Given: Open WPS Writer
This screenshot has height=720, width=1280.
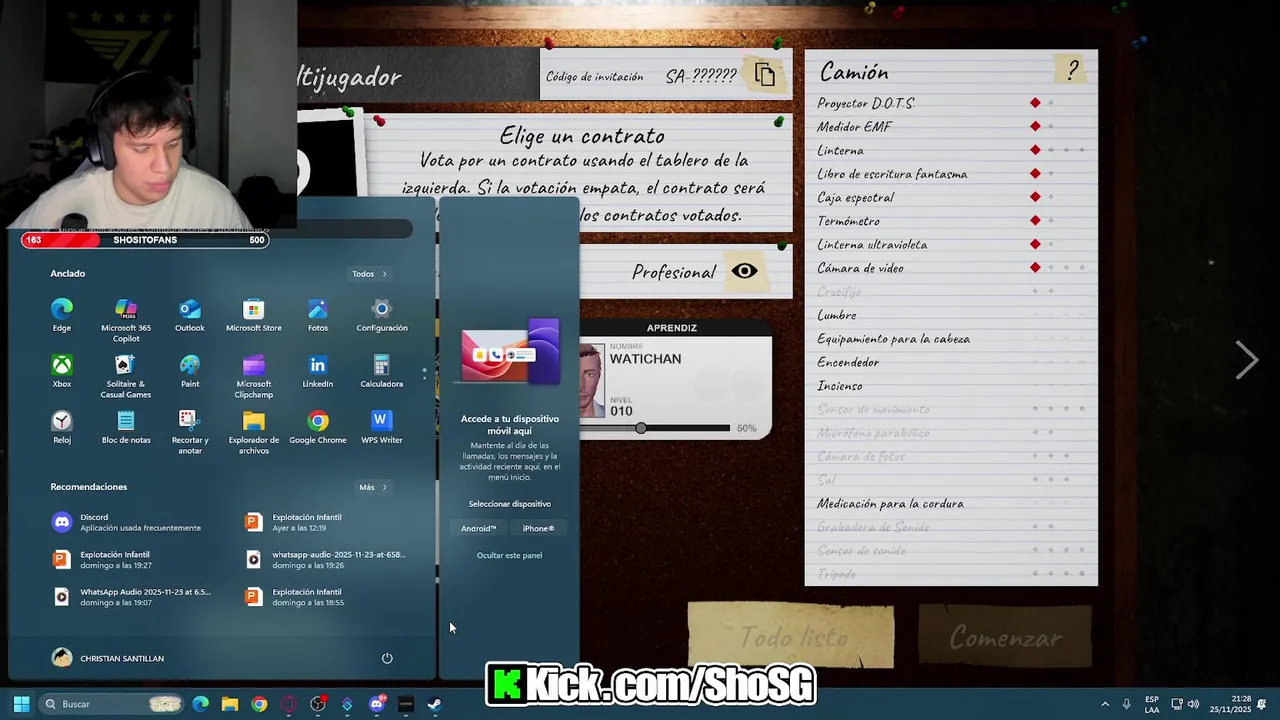Looking at the screenshot, I should pyautogui.click(x=382, y=427).
